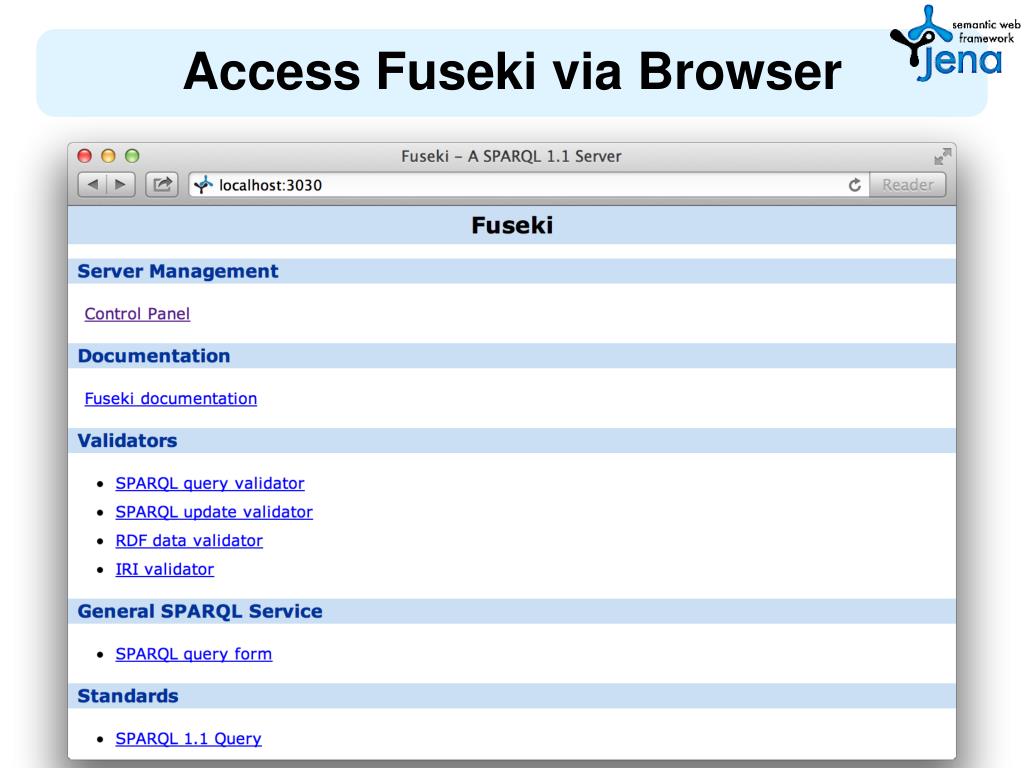Screen dimensions: 1024x768
Task: Click the browser forward arrow button
Action: (x=121, y=185)
